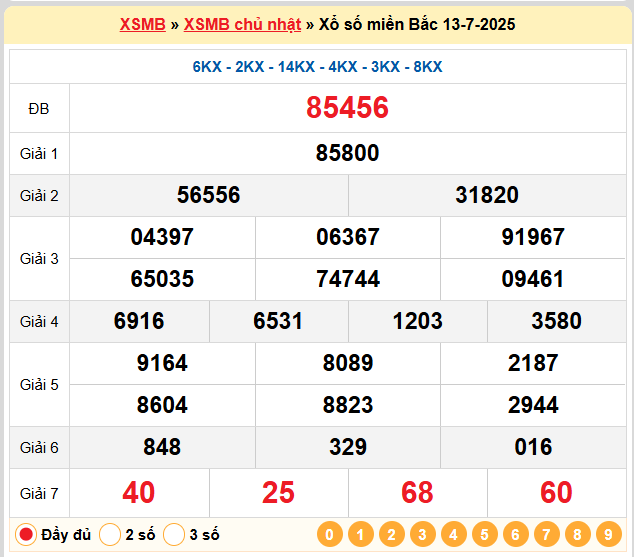This screenshot has height=557, width=634.
Task: Click Giải 3 number 04397
Action: [x=162, y=237]
